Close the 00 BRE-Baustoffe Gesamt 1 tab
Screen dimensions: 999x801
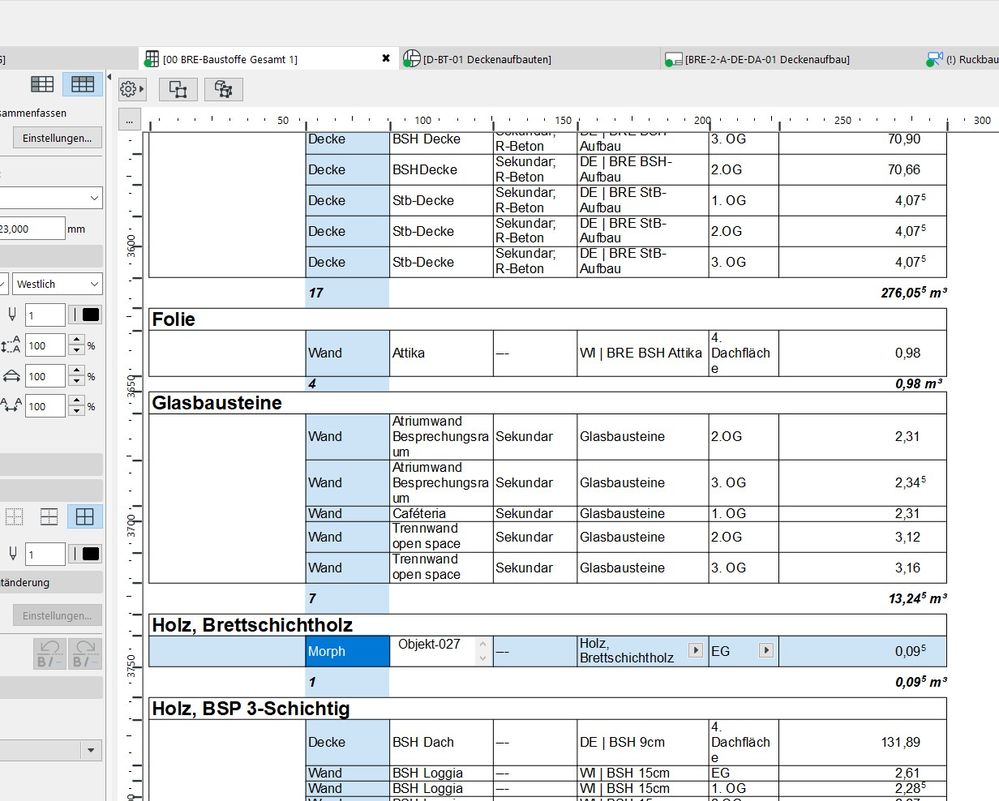[x=385, y=59]
